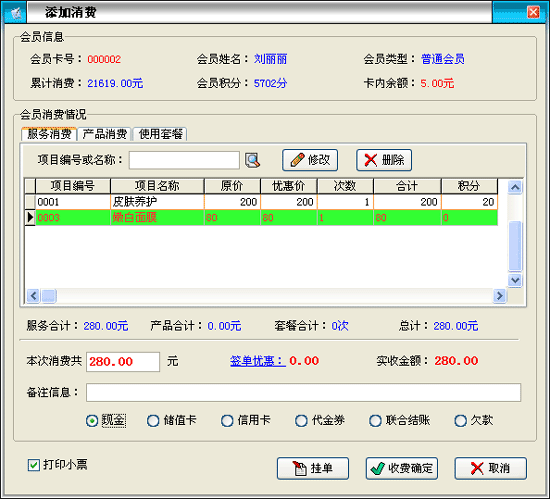Click the table scroll up arrow
The width and height of the screenshot is (550, 499).
[515, 187]
